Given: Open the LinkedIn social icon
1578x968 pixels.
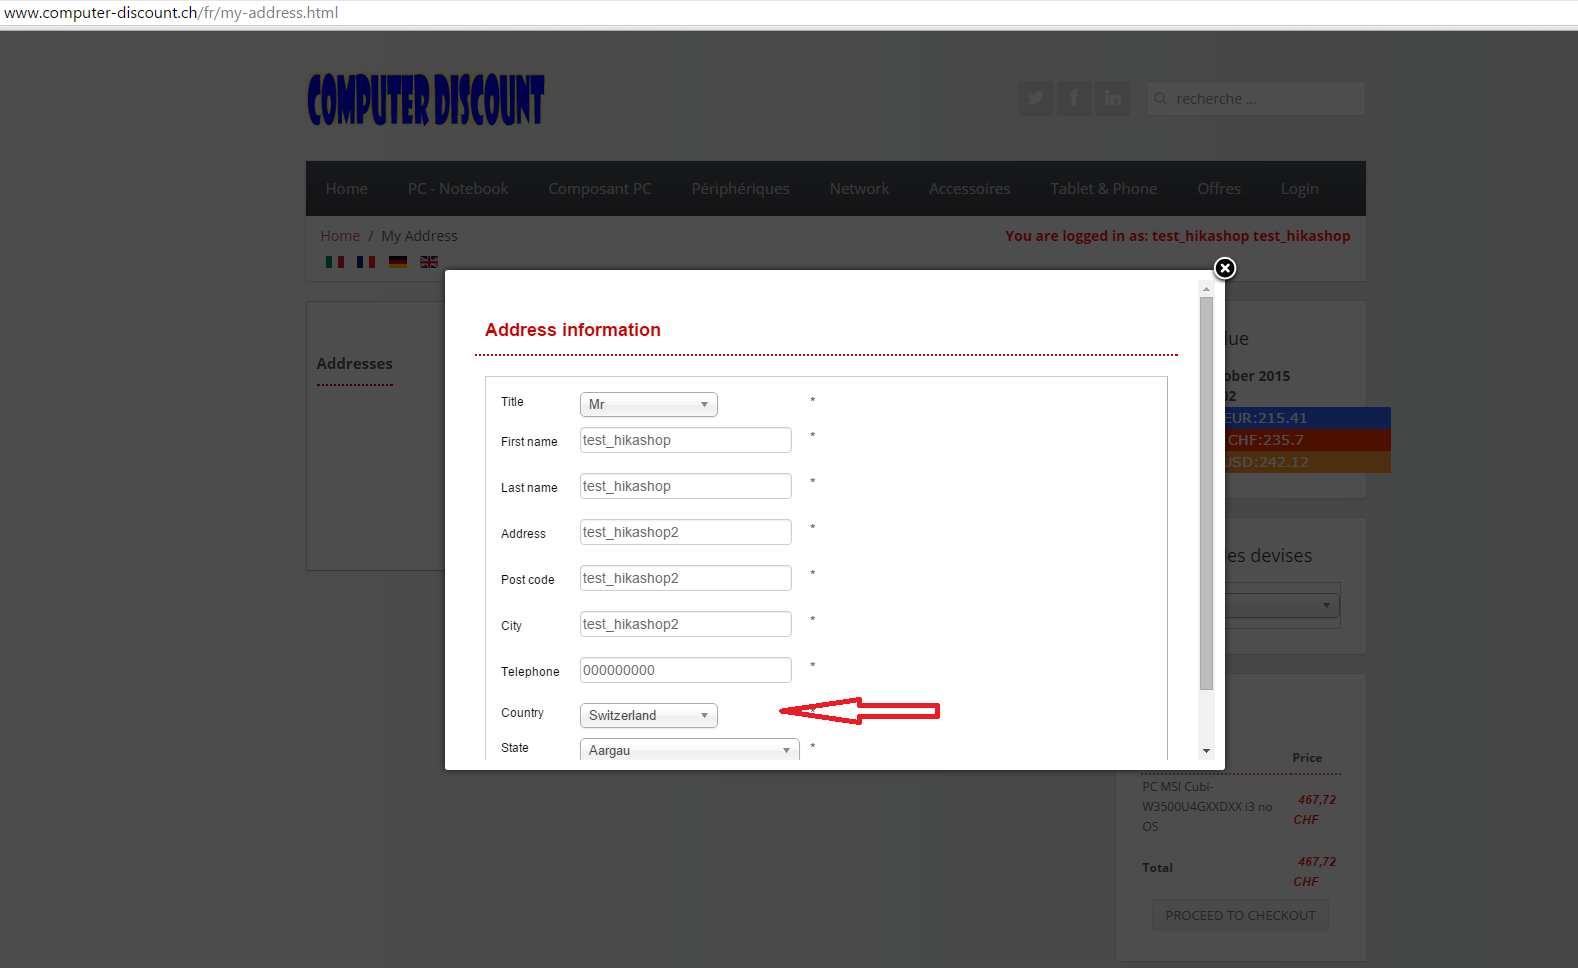Looking at the screenshot, I should [1112, 98].
